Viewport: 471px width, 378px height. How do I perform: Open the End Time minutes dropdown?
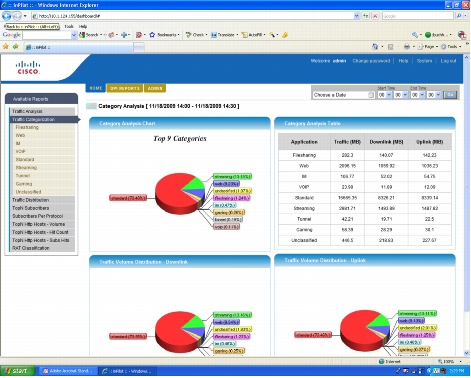point(438,95)
